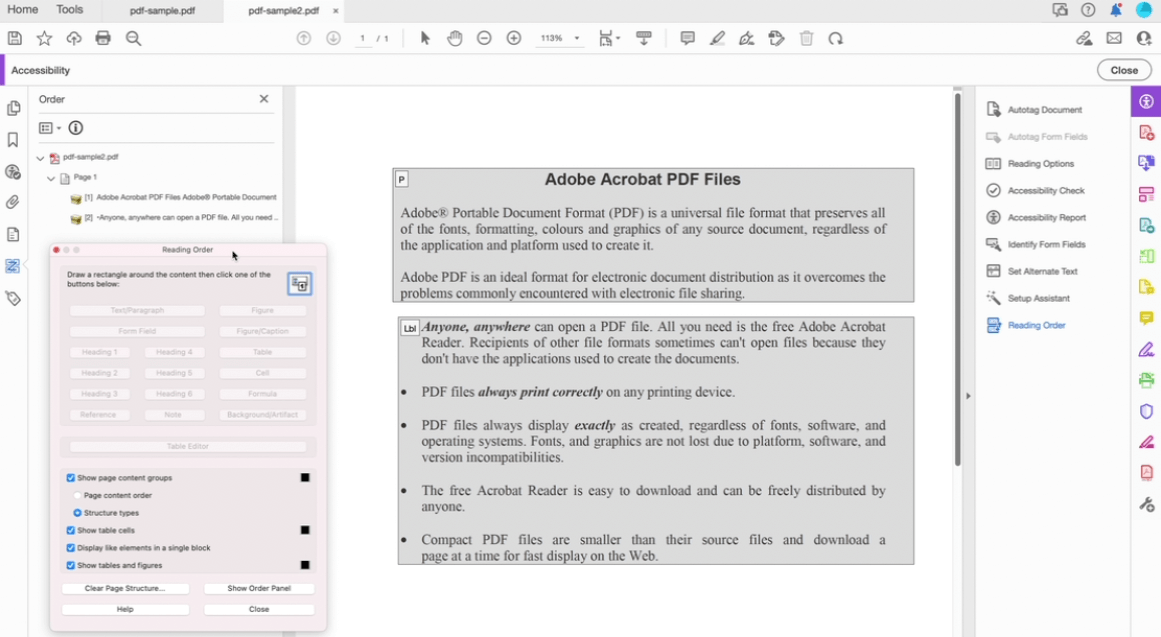Open the Attachments paperclip panel
Screen dimensions: 1161x637
13,203
